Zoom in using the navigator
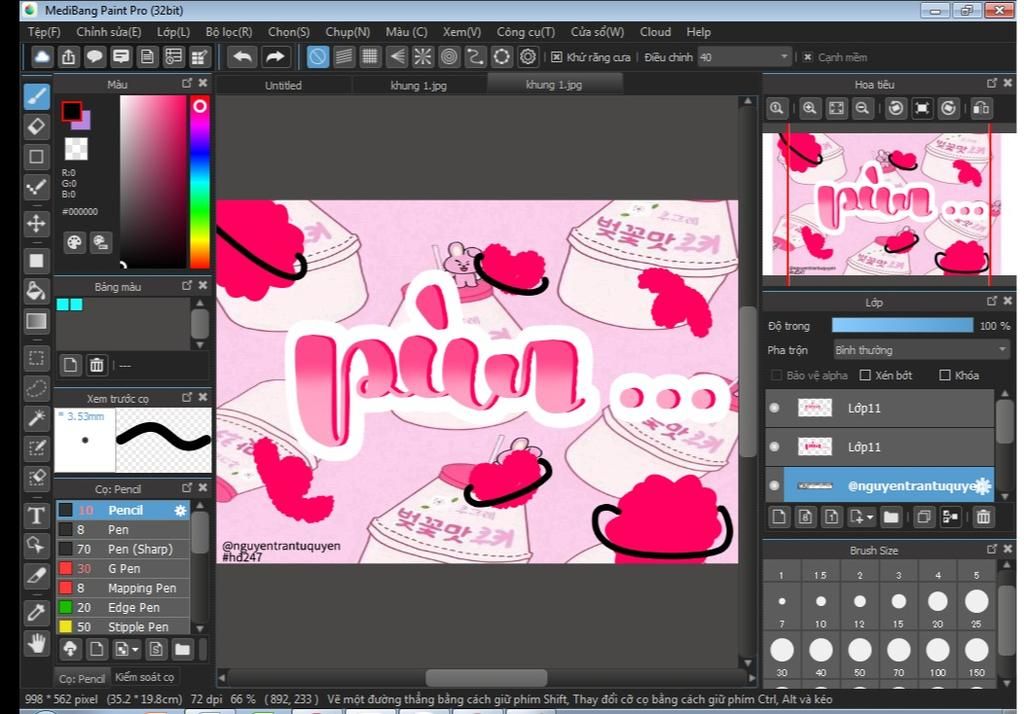 [809, 108]
